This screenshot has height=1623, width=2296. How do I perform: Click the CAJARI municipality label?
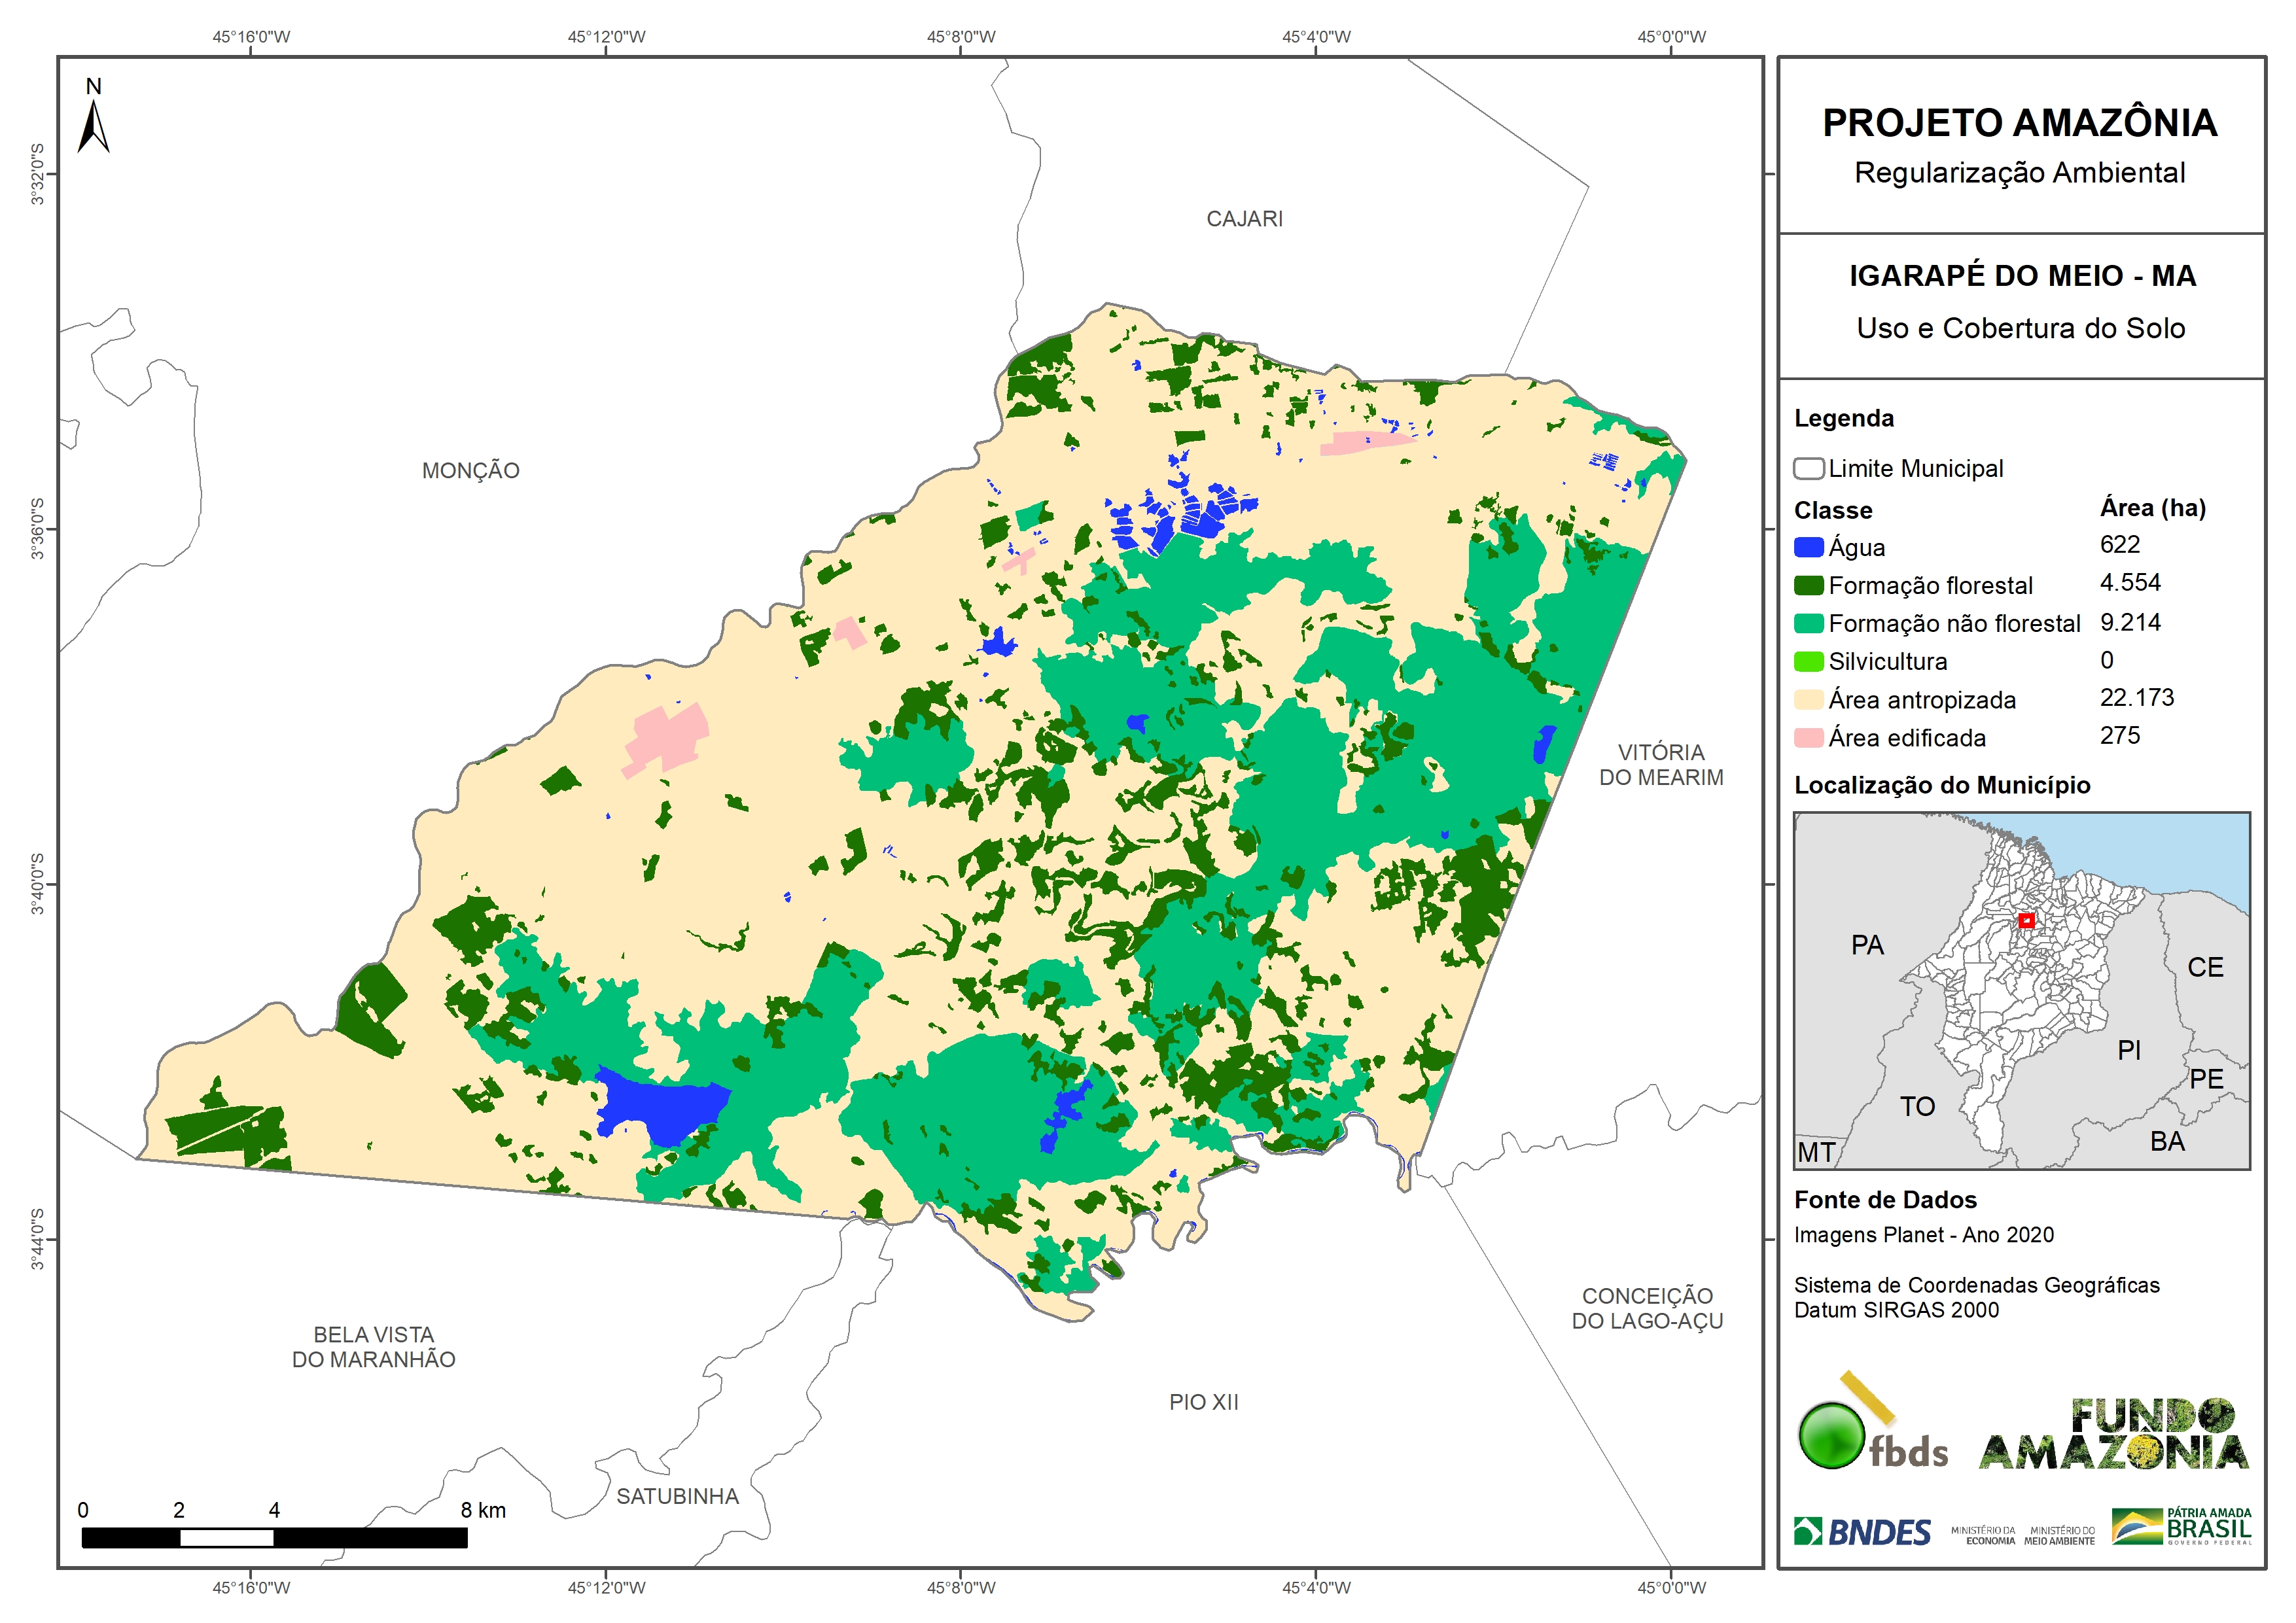pyautogui.click(x=1244, y=219)
